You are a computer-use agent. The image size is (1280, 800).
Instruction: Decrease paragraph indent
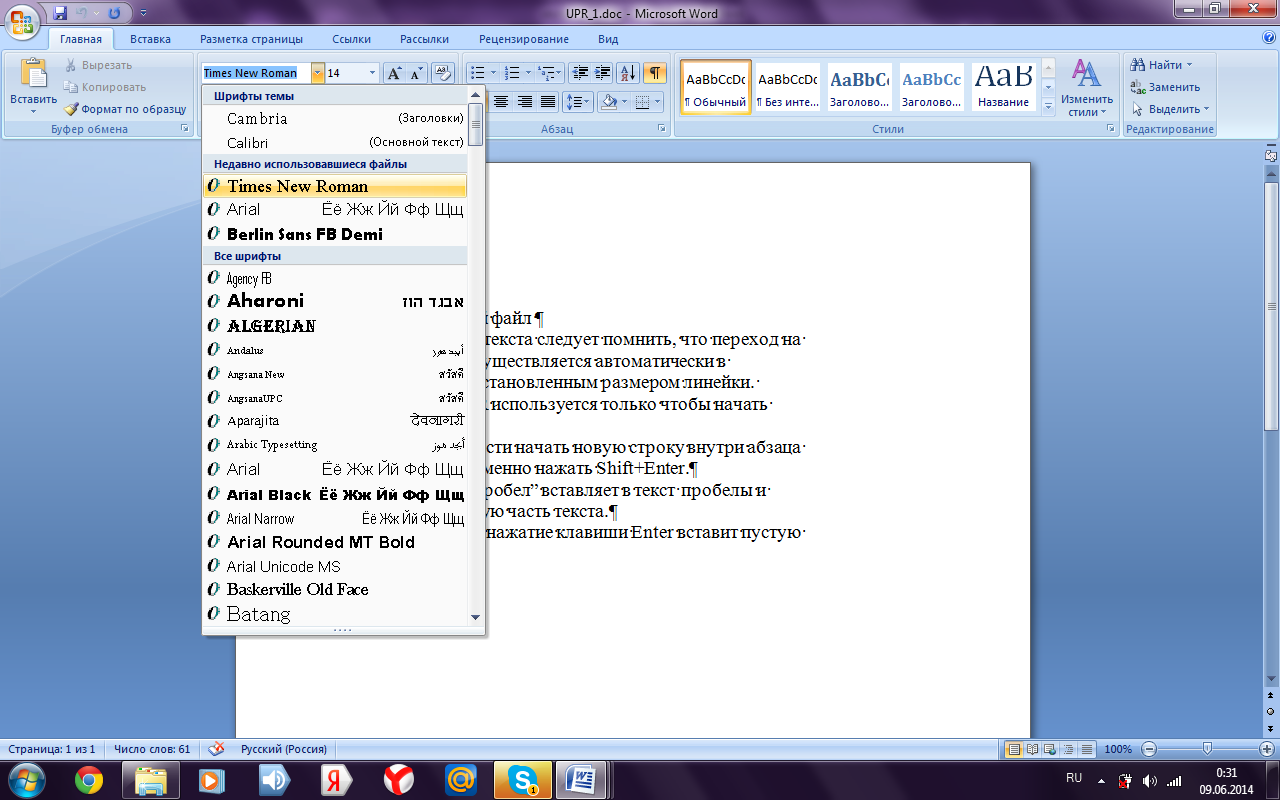(579, 73)
